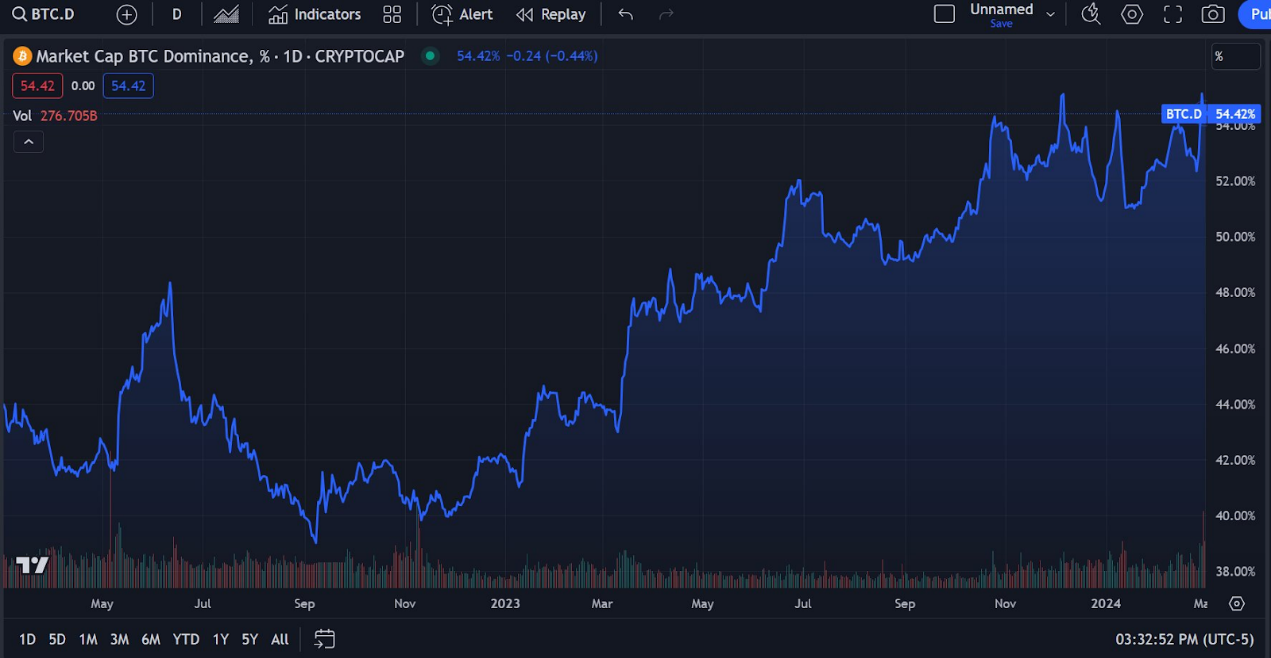
Task: Expand chart type selector
Action: point(226,14)
